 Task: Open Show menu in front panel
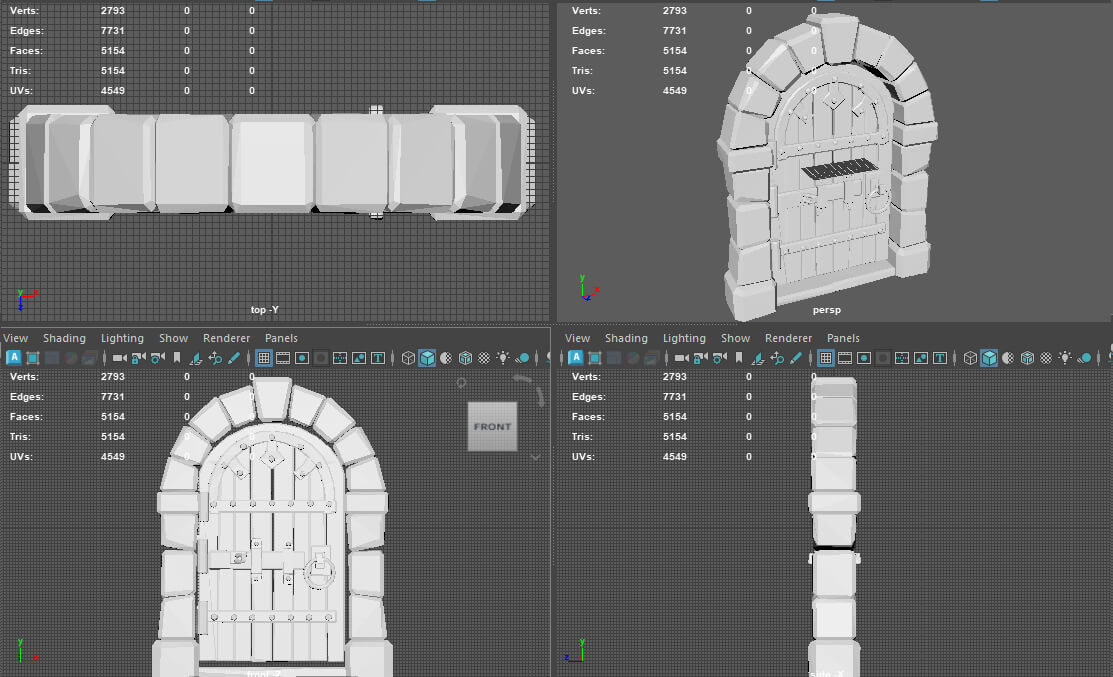point(173,338)
